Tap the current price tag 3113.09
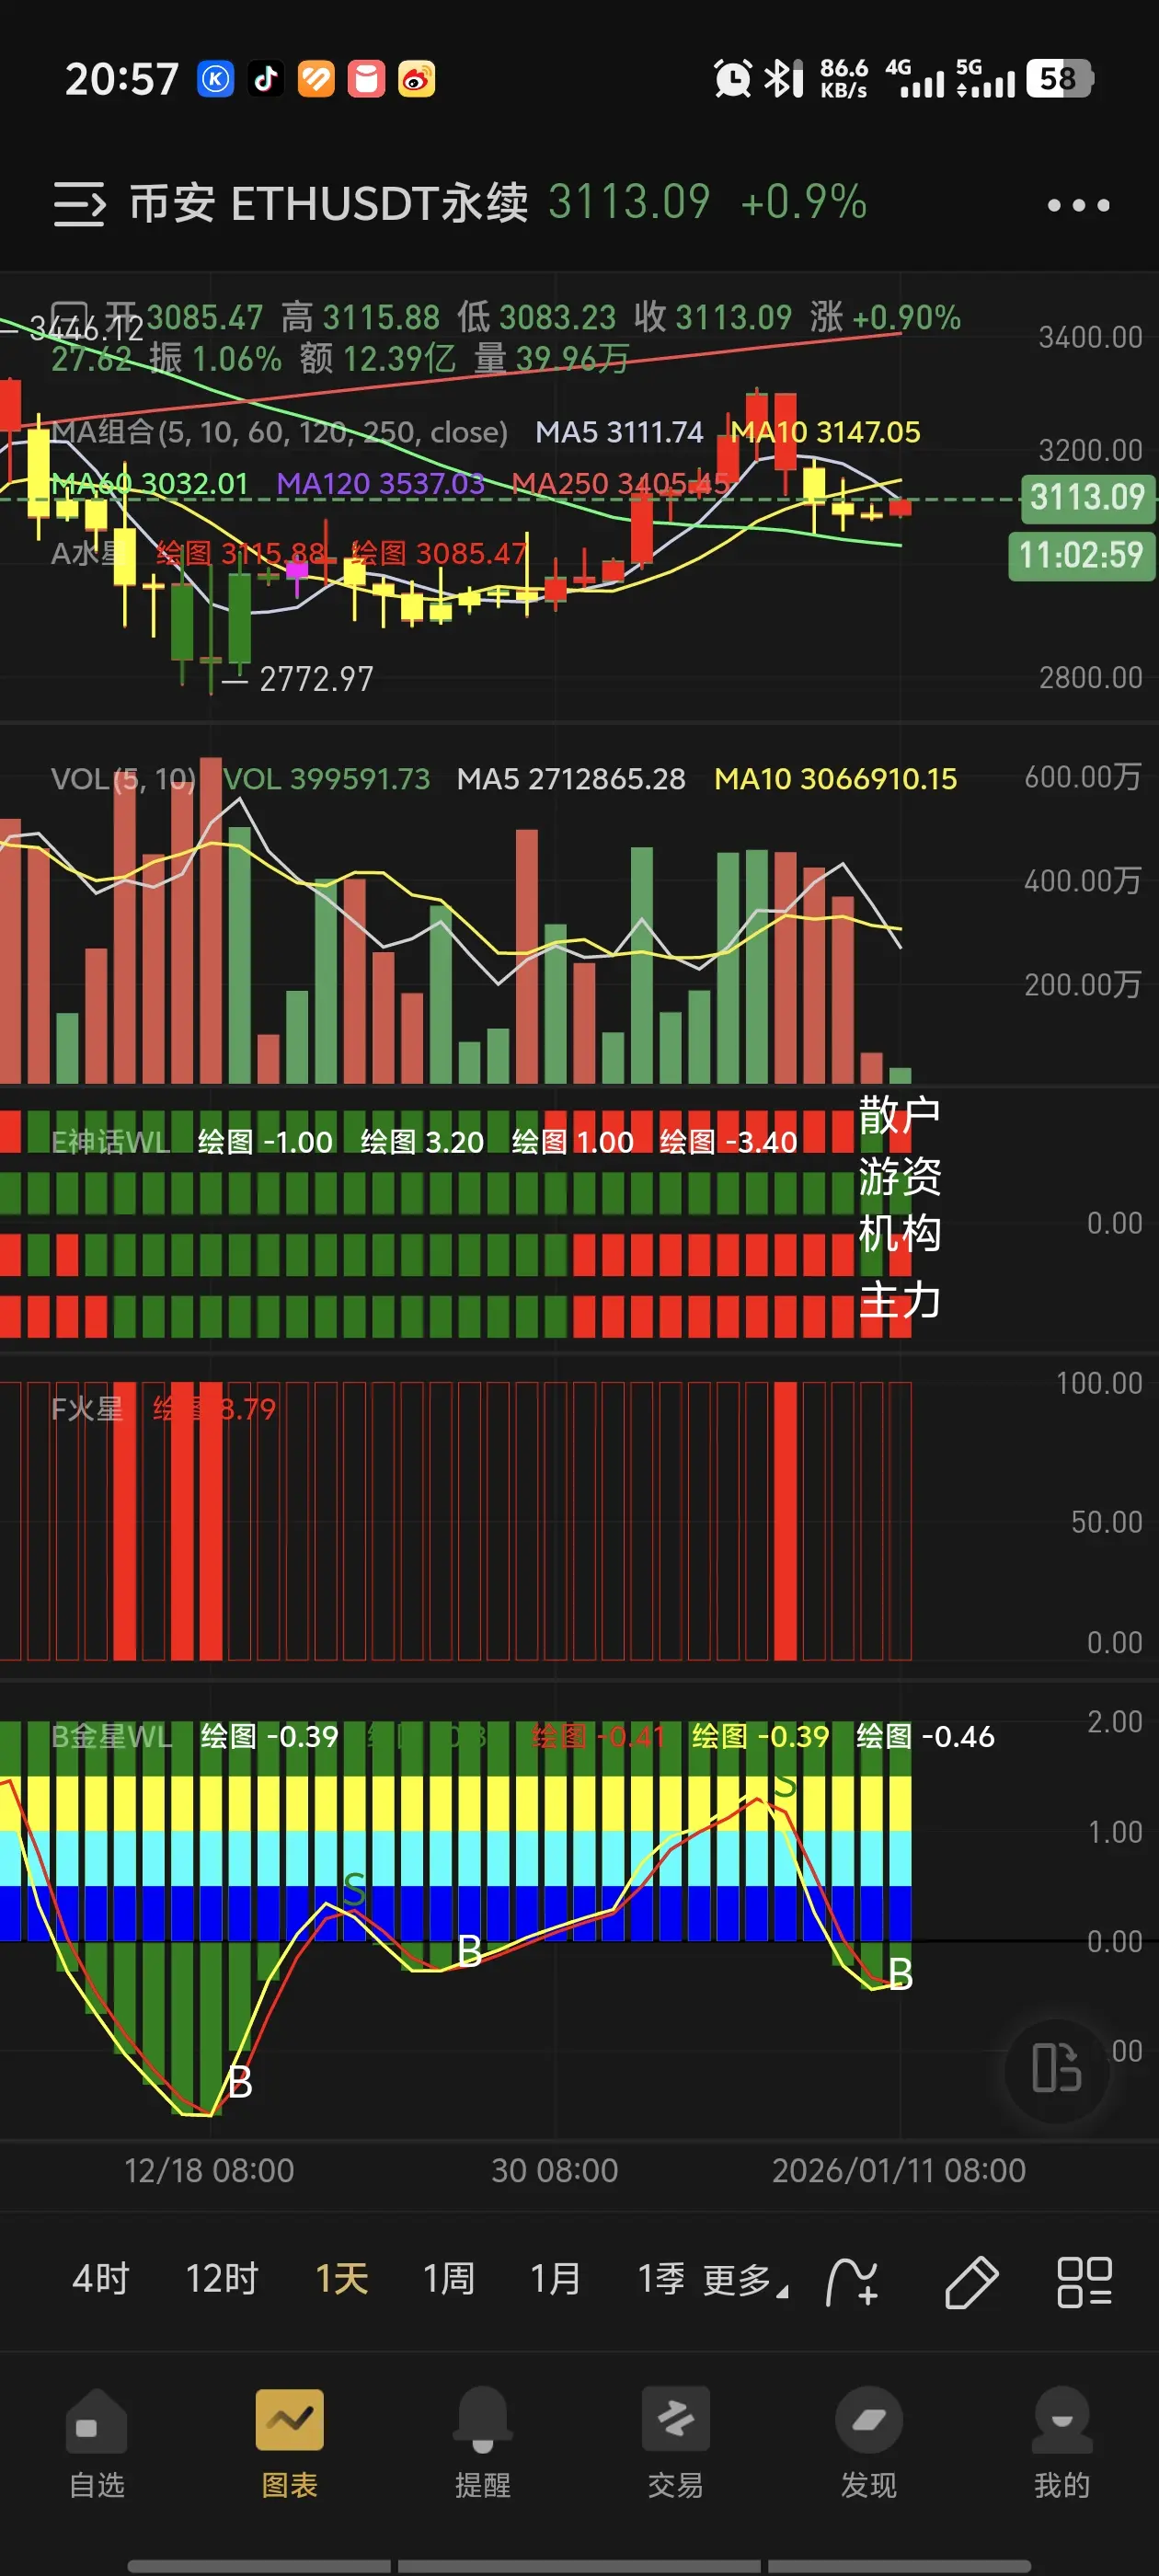Image resolution: width=1159 pixels, height=2576 pixels. click(1087, 497)
